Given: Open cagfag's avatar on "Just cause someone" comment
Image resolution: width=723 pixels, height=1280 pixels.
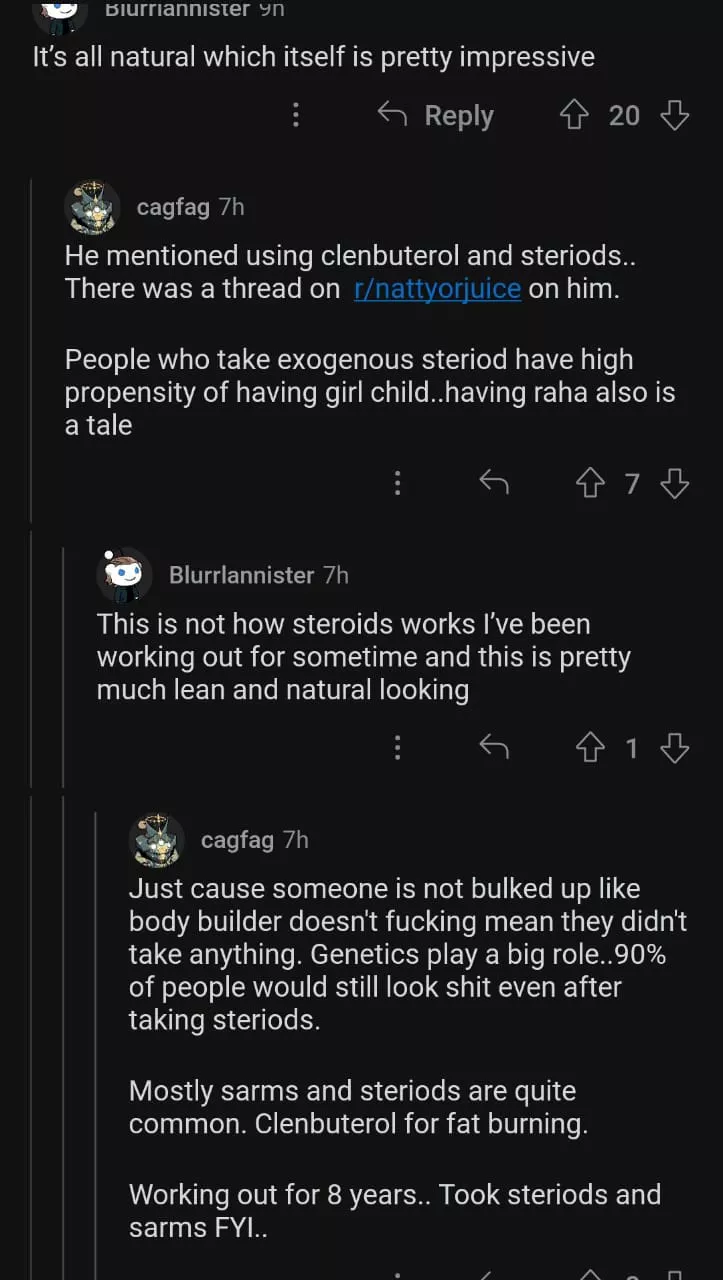Looking at the screenshot, I should click(157, 840).
